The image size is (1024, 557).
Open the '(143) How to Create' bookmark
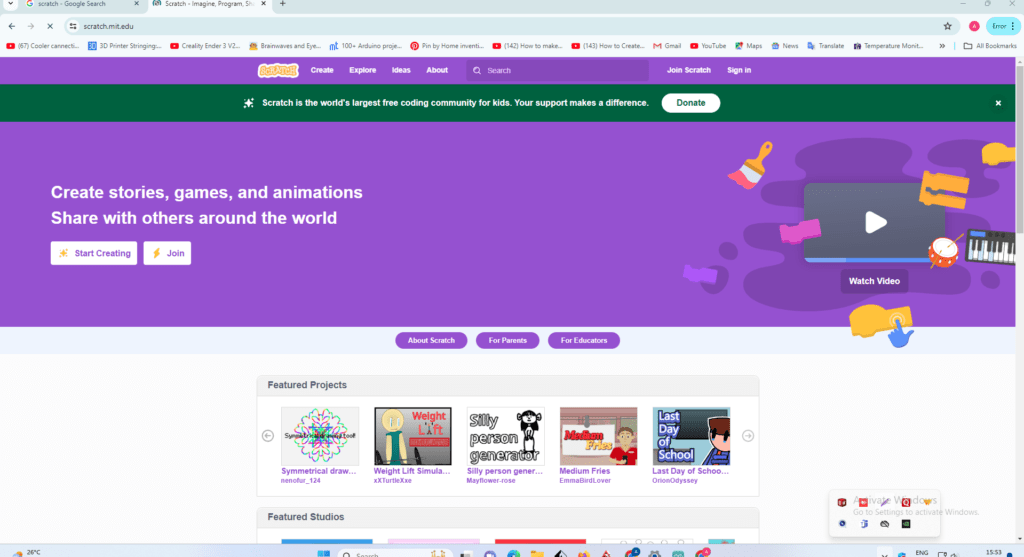608,46
